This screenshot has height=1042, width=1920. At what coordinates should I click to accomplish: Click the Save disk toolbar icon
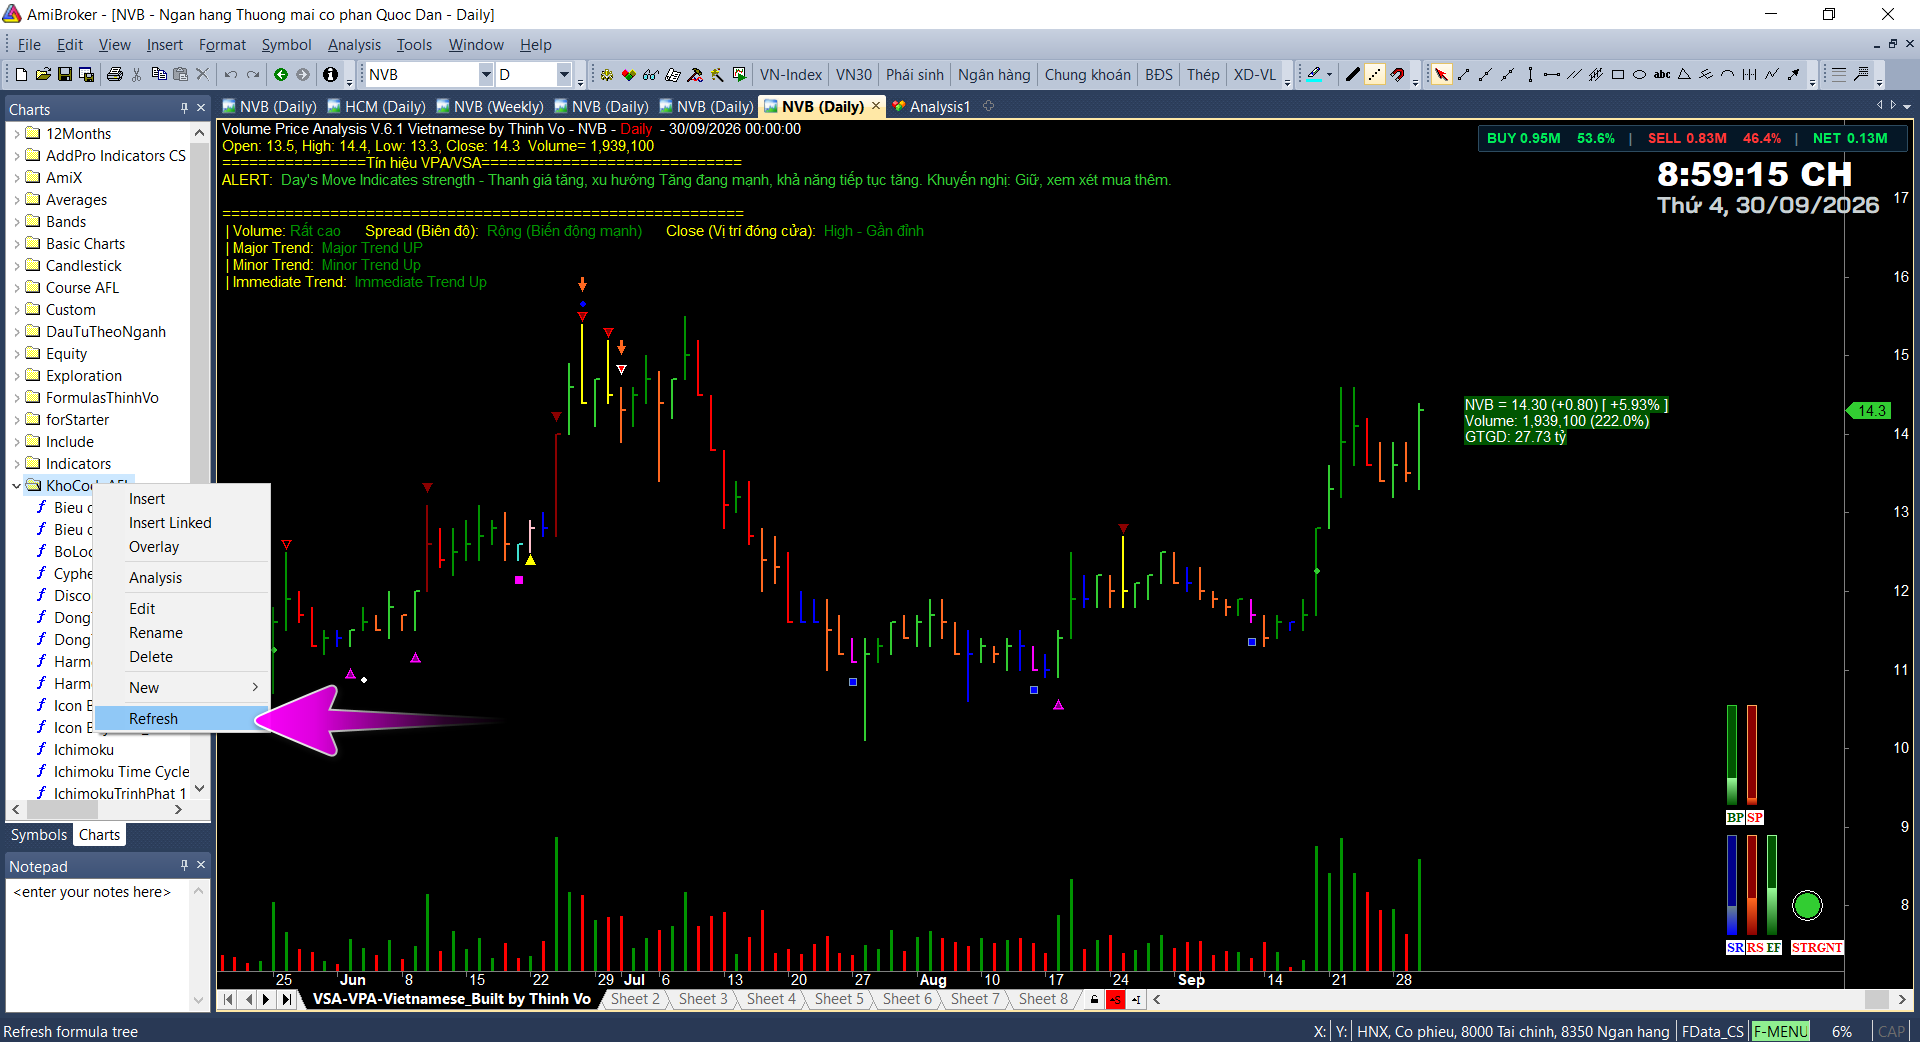[65, 75]
